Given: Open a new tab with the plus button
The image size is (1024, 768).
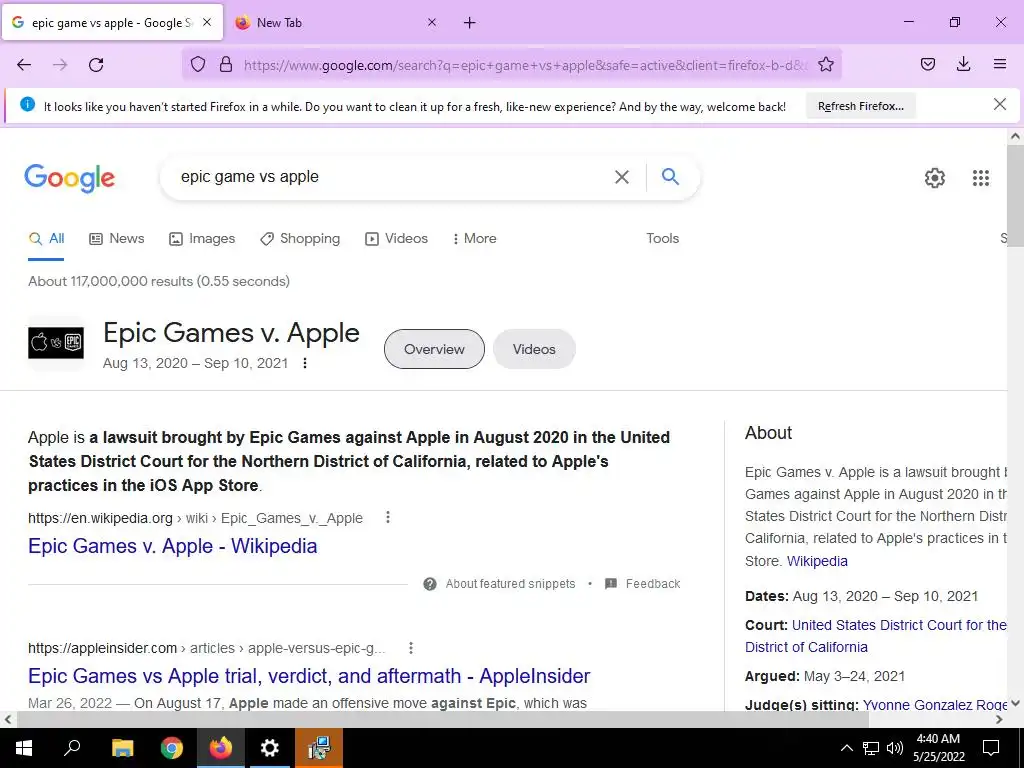Looking at the screenshot, I should [x=470, y=23].
